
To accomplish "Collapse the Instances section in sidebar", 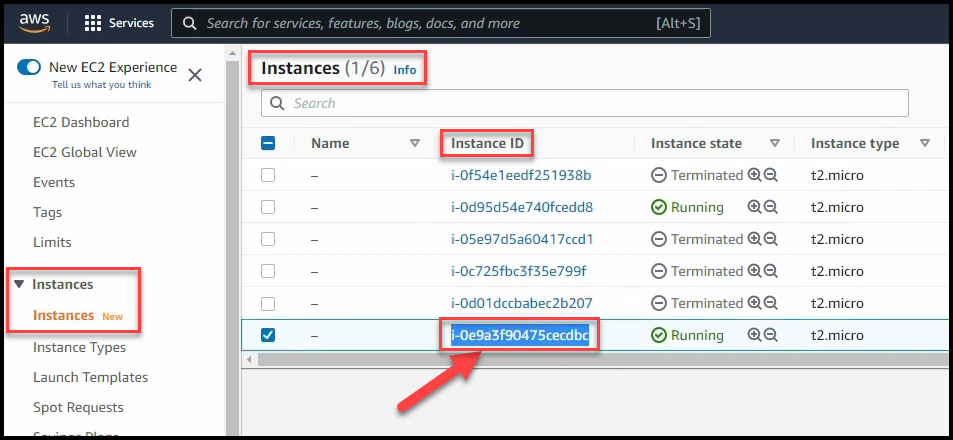I will click(19, 285).
